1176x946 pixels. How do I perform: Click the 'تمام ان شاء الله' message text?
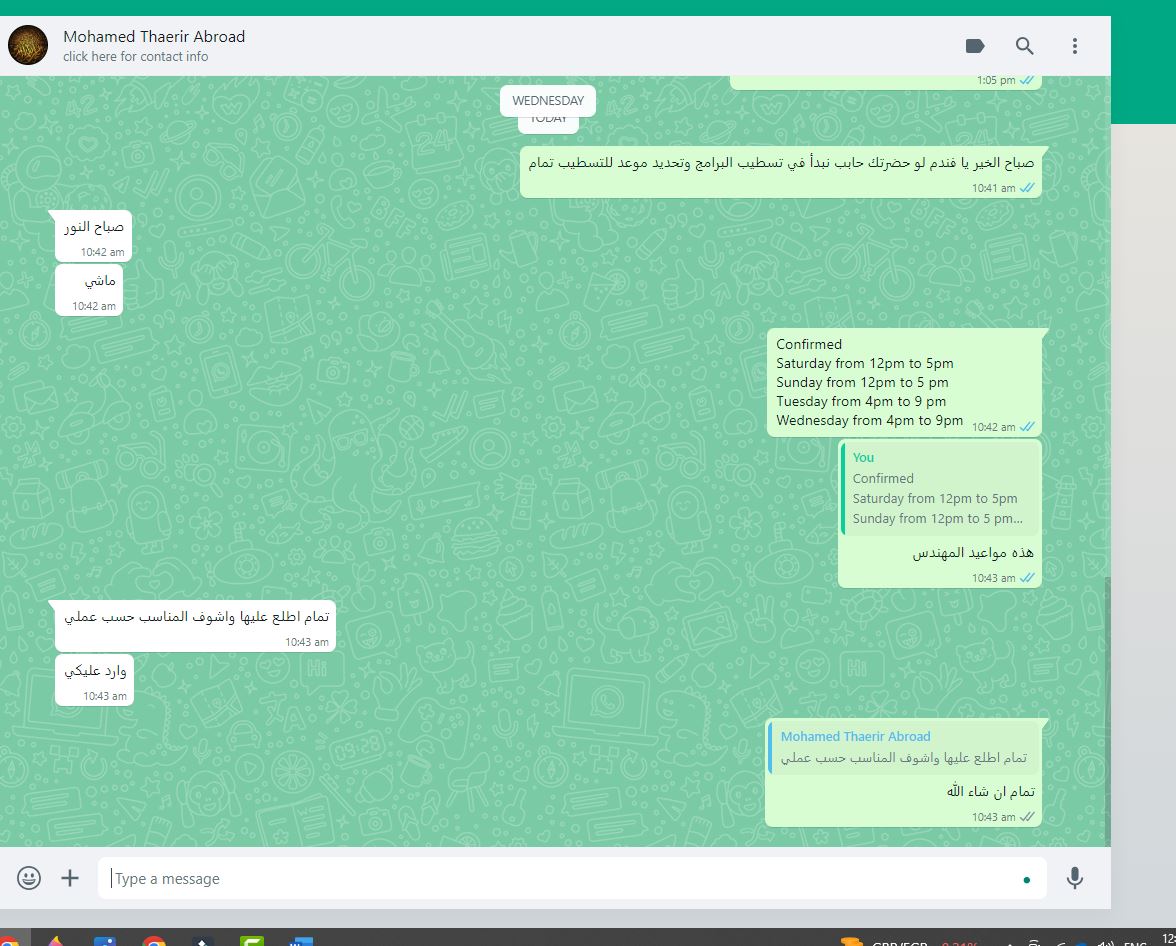[990, 791]
